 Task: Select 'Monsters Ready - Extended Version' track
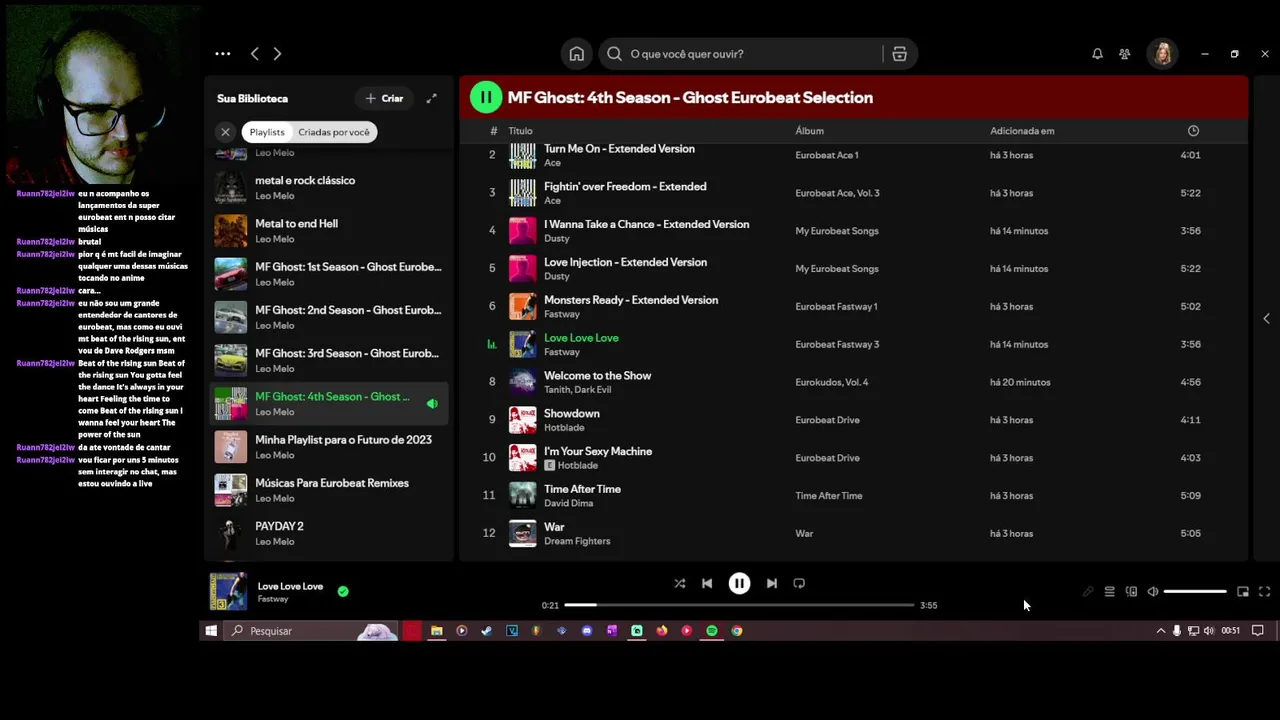coord(631,300)
